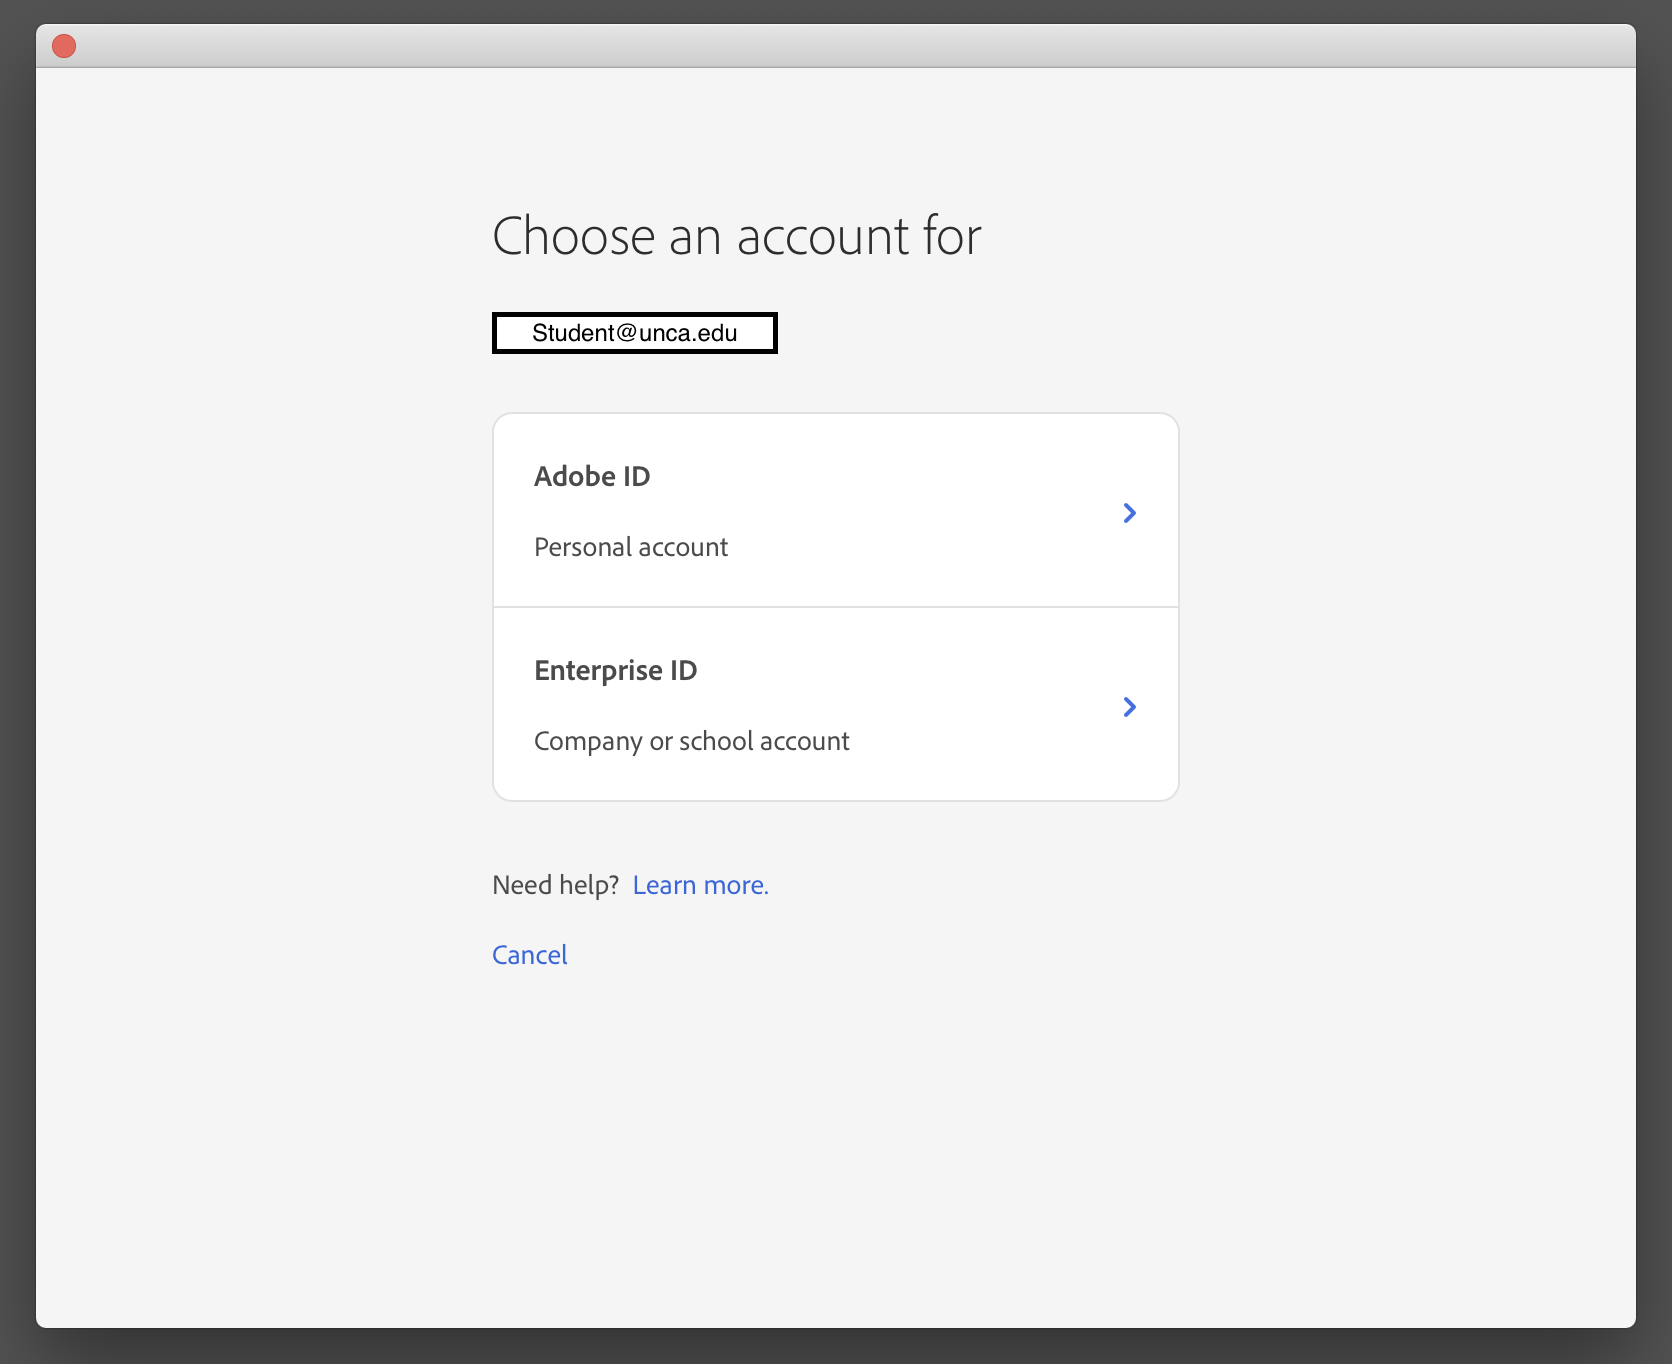Click the window title bar
The height and width of the screenshot is (1364, 1672).
[836, 46]
